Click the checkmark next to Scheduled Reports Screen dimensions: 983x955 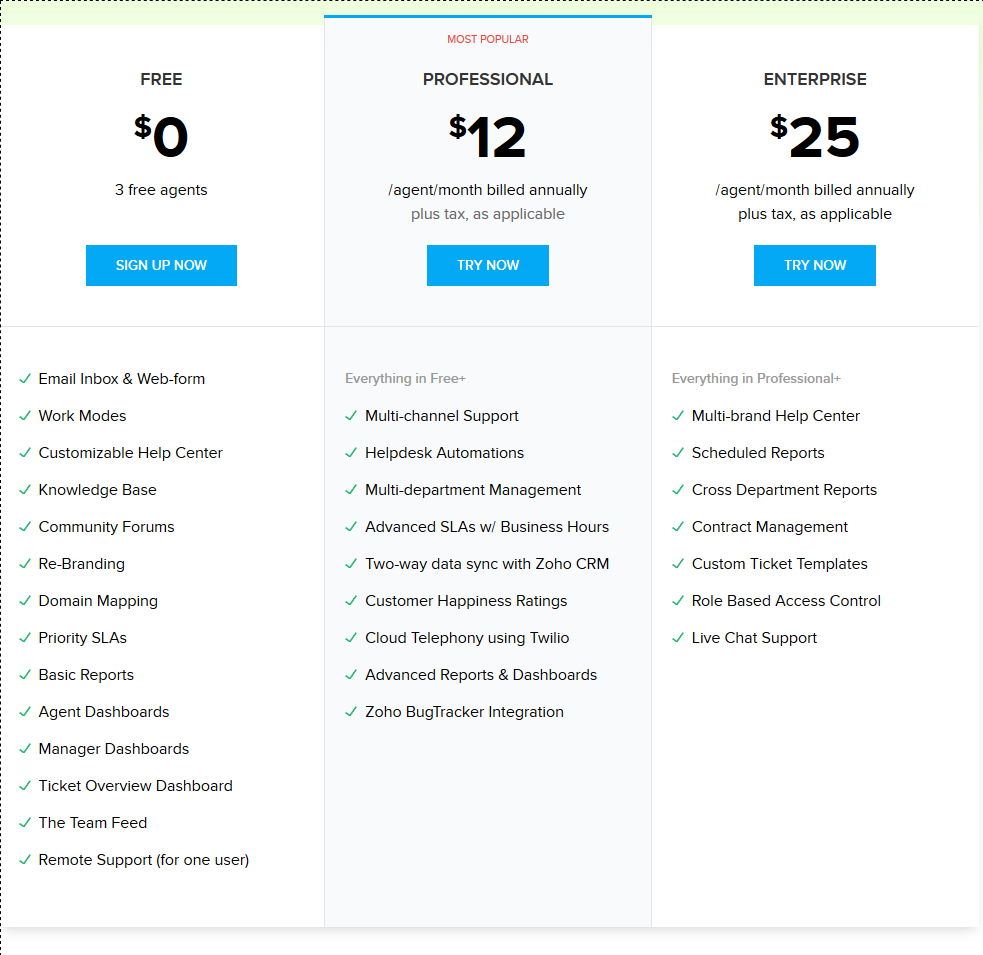(678, 453)
